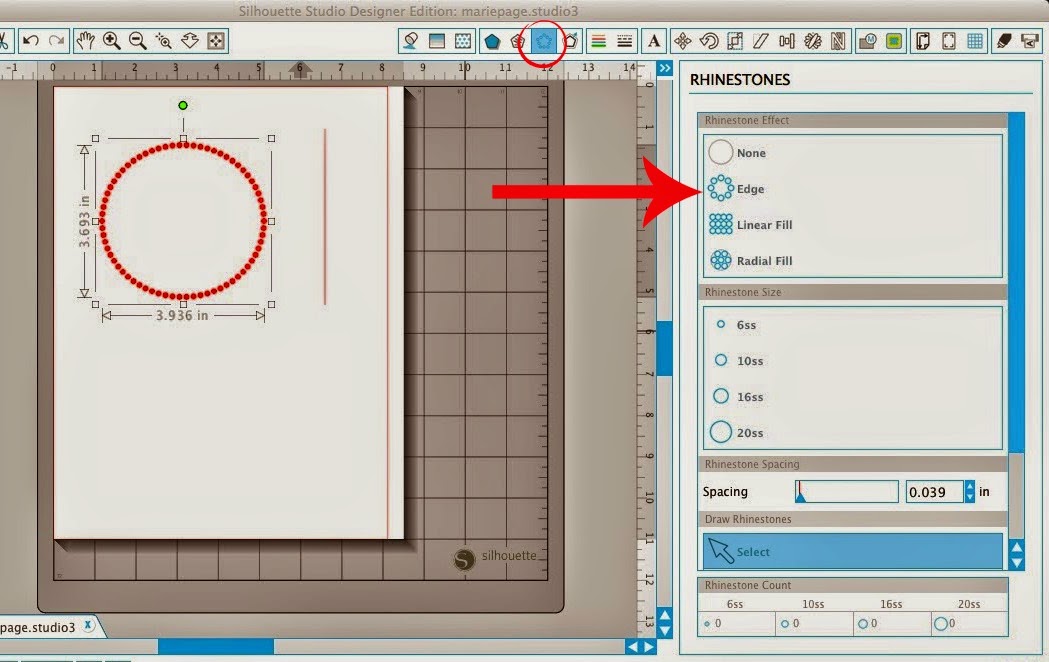Open the Fill Color paint bucket window
The height and width of the screenshot is (662, 1049).
[411, 41]
